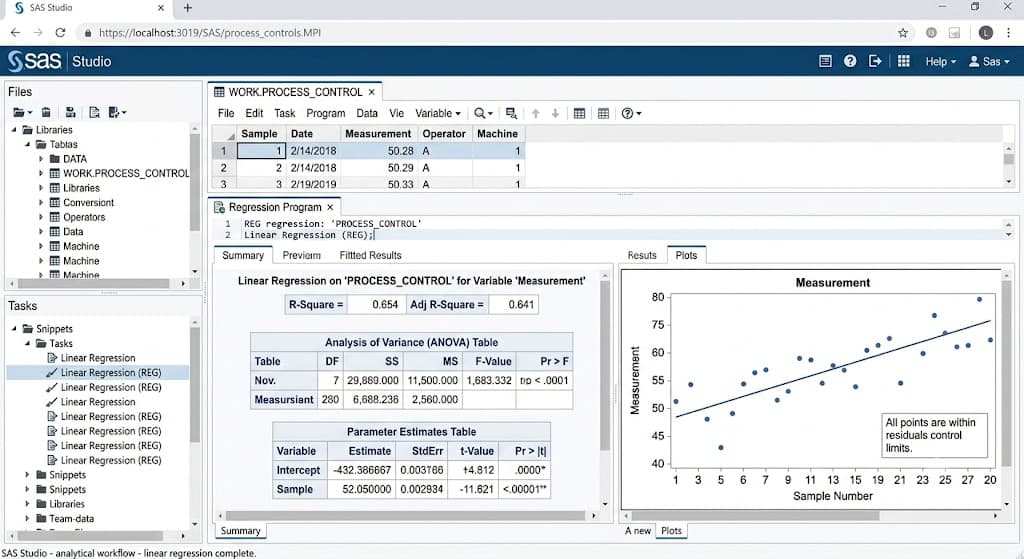Image resolution: width=1024 pixels, height=559 pixels.
Task: Close the WORK.PROCESS_CONTROL tab
Action: tap(372, 92)
